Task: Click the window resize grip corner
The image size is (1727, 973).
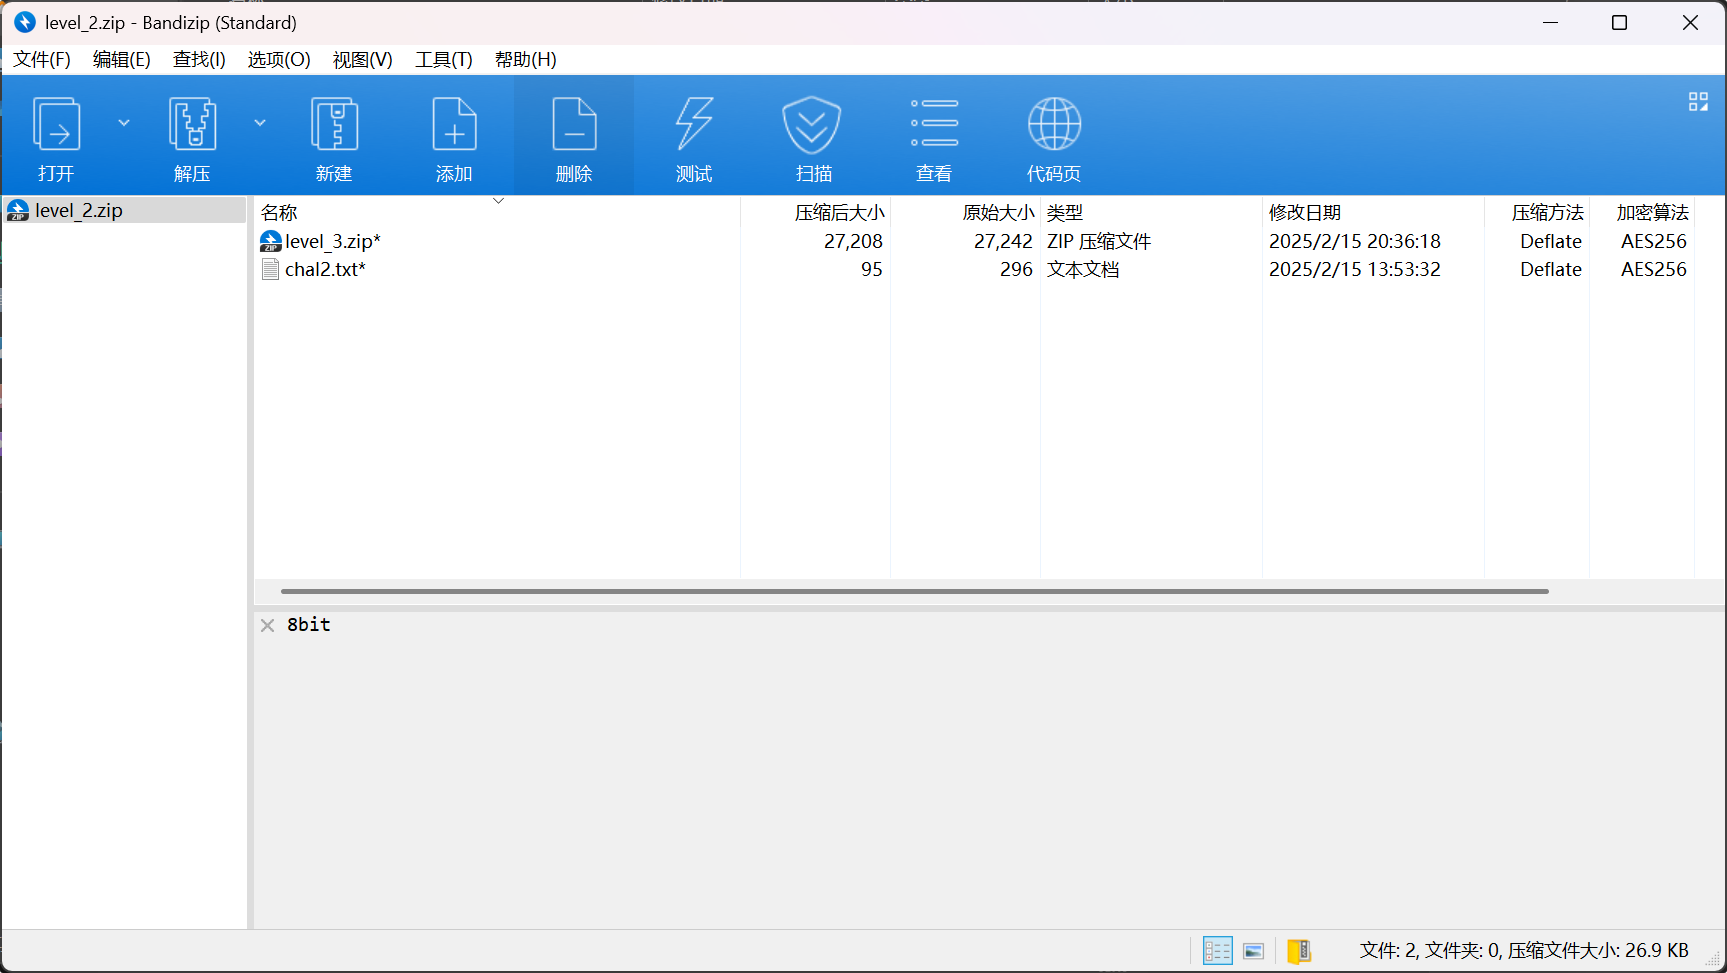Action: (1714, 961)
